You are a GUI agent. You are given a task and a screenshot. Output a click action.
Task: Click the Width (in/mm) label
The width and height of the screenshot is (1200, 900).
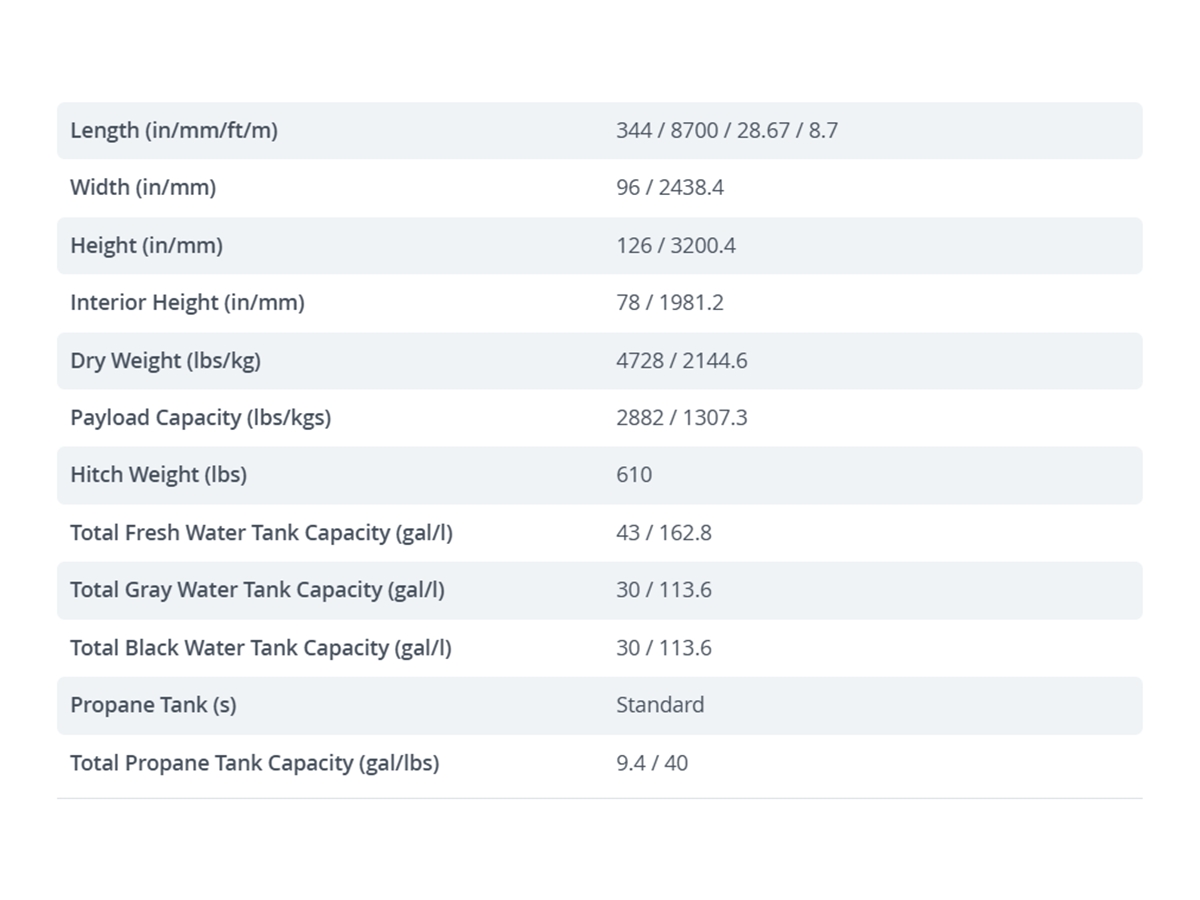pyautogui.click(x=143, y=187)
